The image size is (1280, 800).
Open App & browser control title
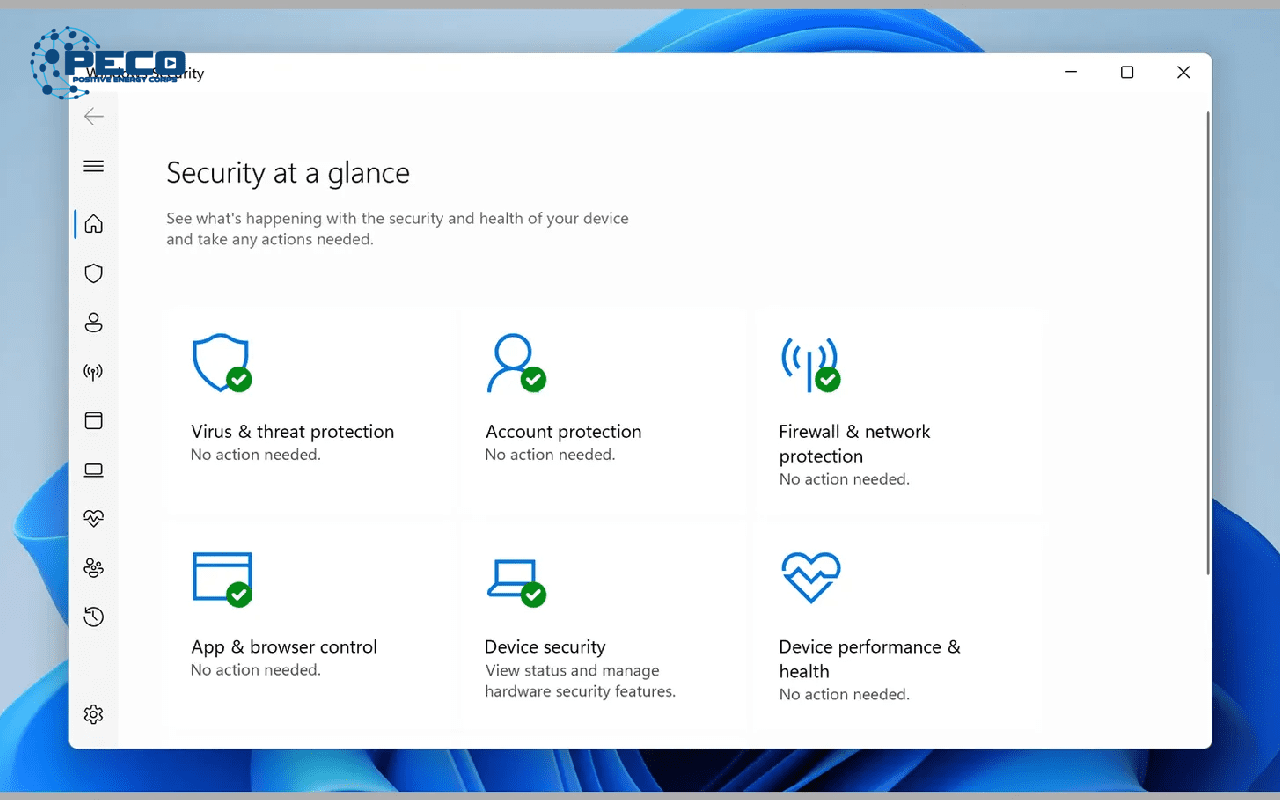click(284, 647)
